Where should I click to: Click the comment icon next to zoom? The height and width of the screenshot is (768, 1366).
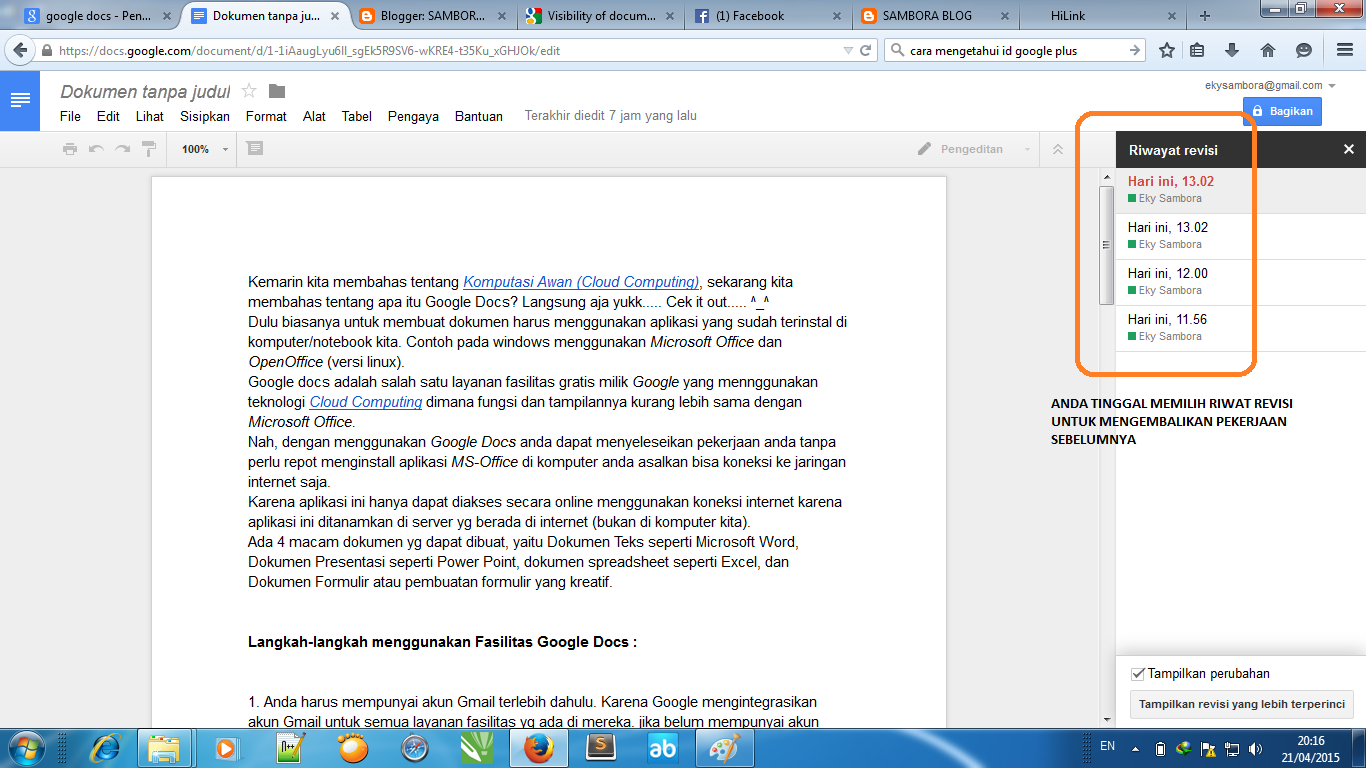pyautogui.click(x=255, y=149)
